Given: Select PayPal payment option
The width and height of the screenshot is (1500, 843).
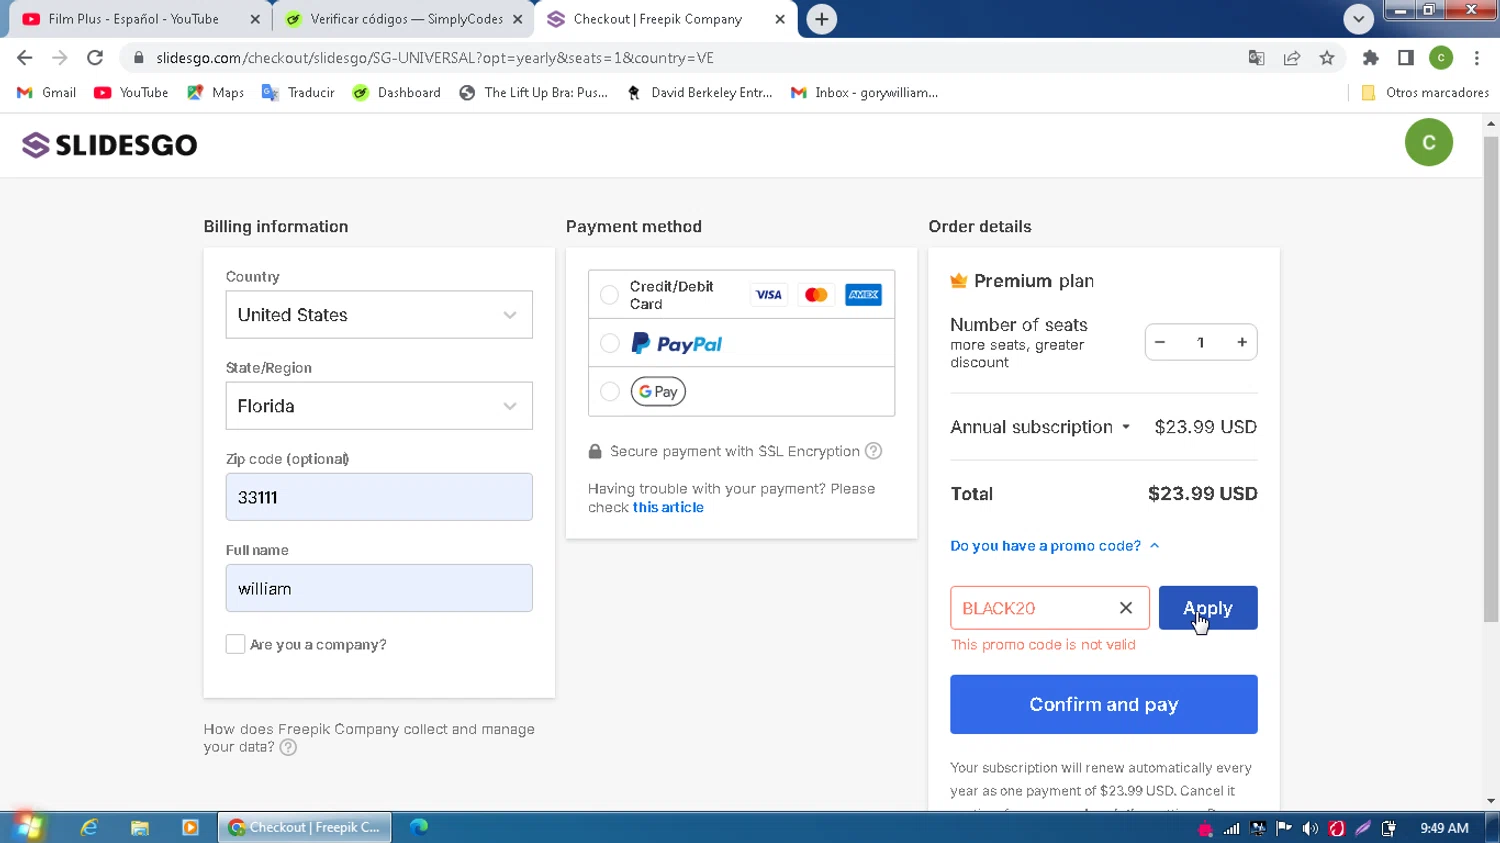Looking at the screenshot, I should [x=609, y=343].
